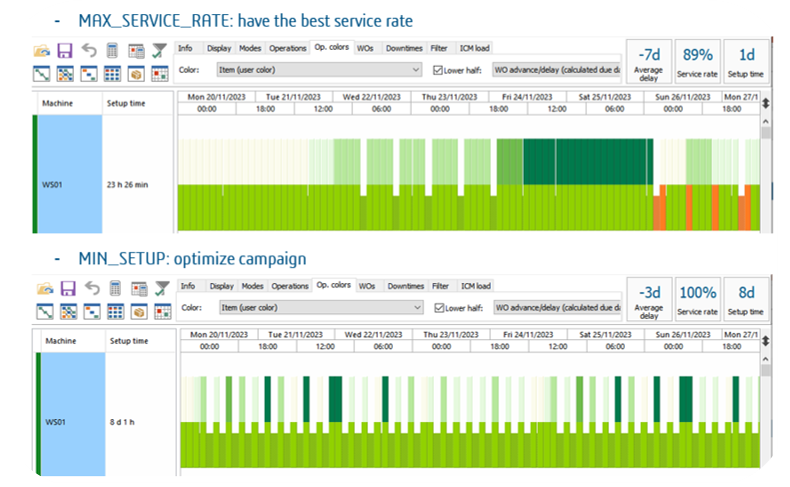Click the undo arrow in top toolbar
This screenshot has width=790, height=487.
[88, 51]
